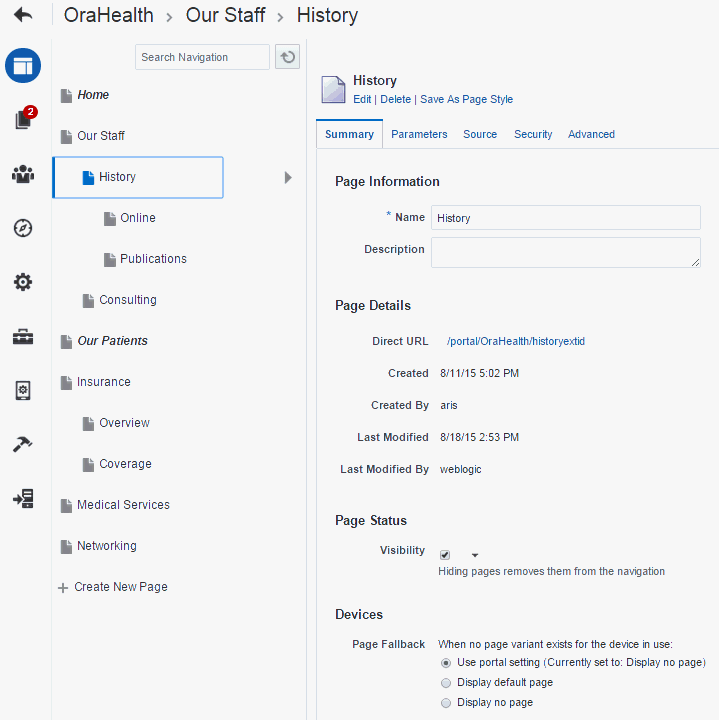719x720 pixels.
Task: Select the History label in the tree
Action: pos(117,177)
